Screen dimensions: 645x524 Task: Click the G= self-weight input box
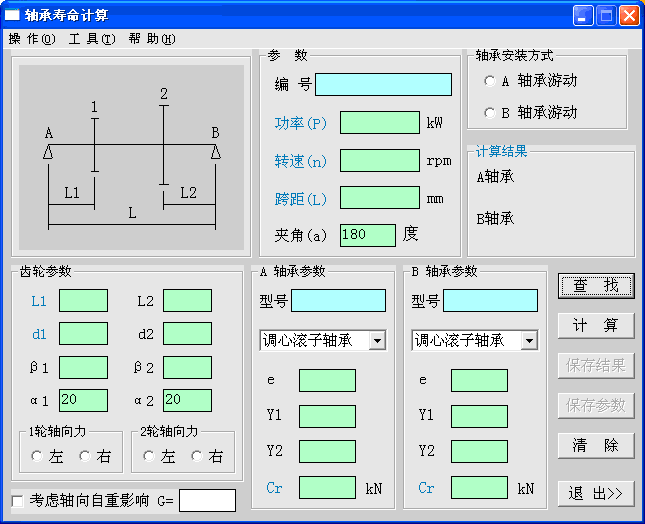[x=207, y=500]
